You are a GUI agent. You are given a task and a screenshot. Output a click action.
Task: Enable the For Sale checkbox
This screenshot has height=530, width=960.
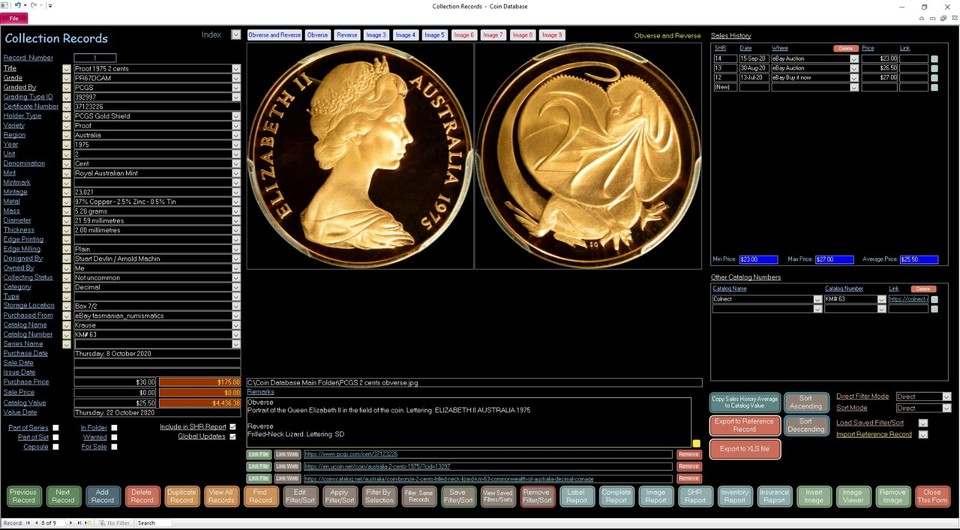click(114, 447)
